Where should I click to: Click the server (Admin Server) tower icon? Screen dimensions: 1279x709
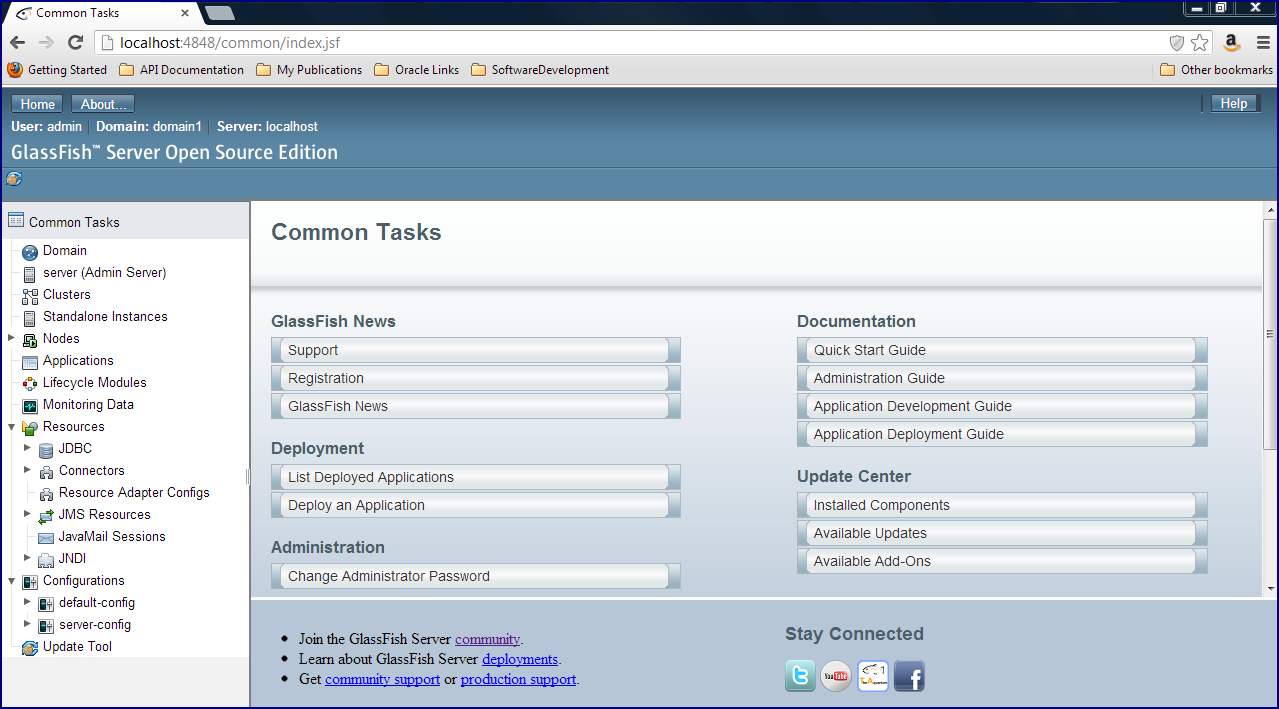tap(30, 274)
